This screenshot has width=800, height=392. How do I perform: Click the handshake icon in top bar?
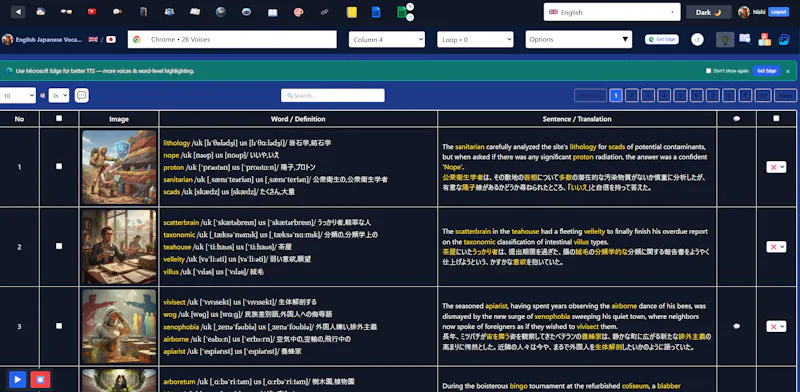coord(66,12)
